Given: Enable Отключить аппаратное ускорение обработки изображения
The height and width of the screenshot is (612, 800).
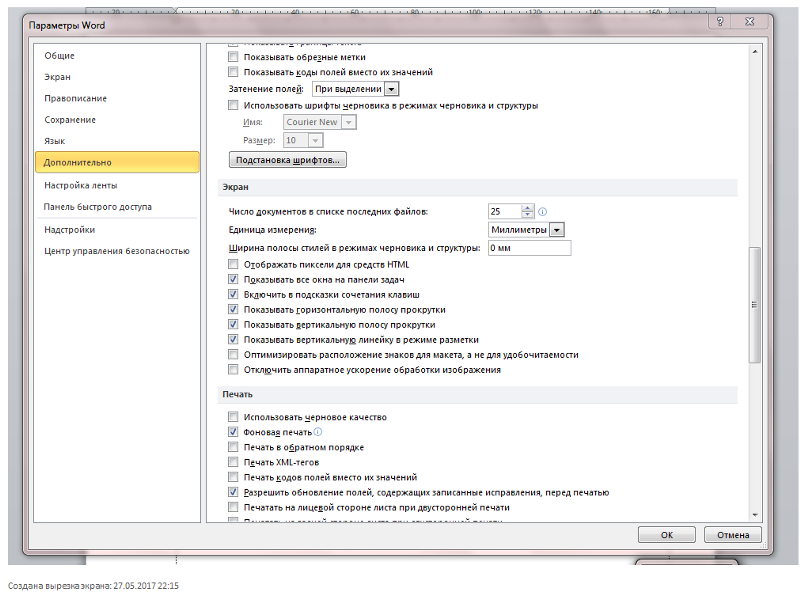Looking at the screenshot, I should [x=233, y=370].
